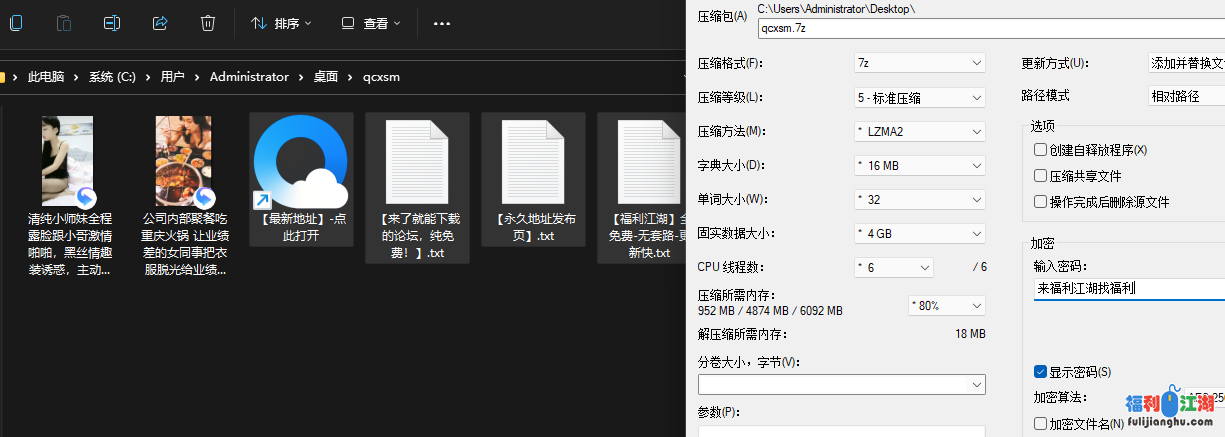Click the Delete trash can icon
1225x437 pixels.
tap(208, 22)
